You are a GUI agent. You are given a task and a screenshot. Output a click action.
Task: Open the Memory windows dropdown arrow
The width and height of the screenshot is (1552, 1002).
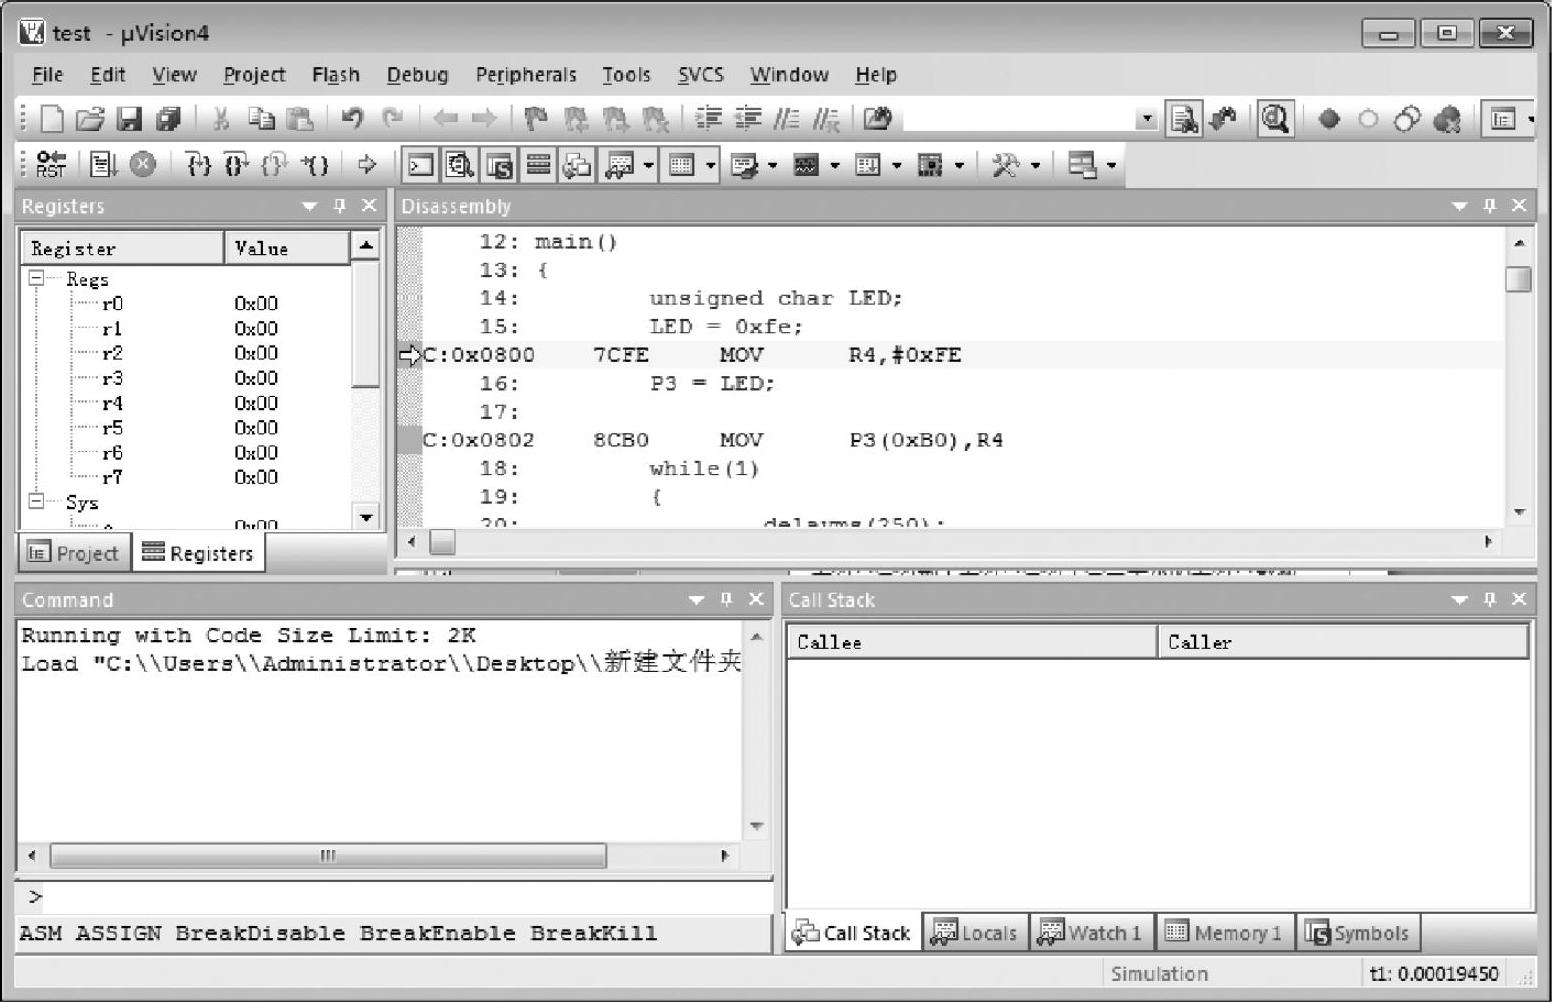pos(711,165)
